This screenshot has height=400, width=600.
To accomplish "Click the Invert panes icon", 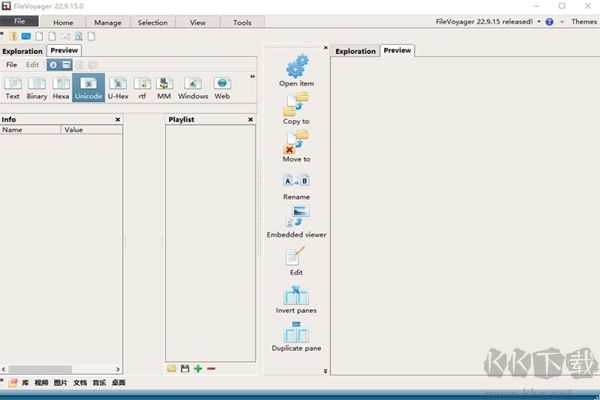I will pyautogui.click(x=296, y=295).
